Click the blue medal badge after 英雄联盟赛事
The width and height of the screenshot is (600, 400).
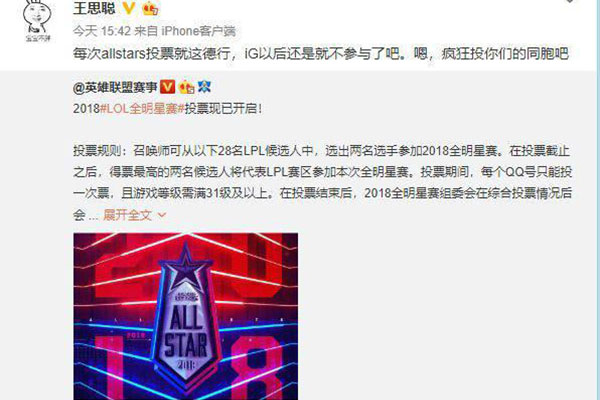[204, 87]
